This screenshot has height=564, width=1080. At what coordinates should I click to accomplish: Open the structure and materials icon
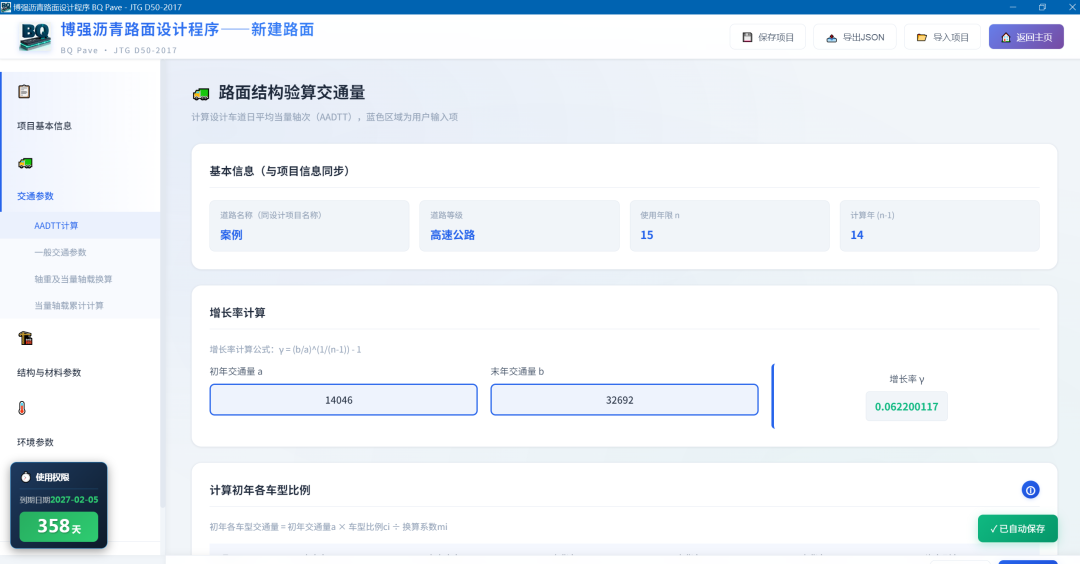[x=25, y=338]
